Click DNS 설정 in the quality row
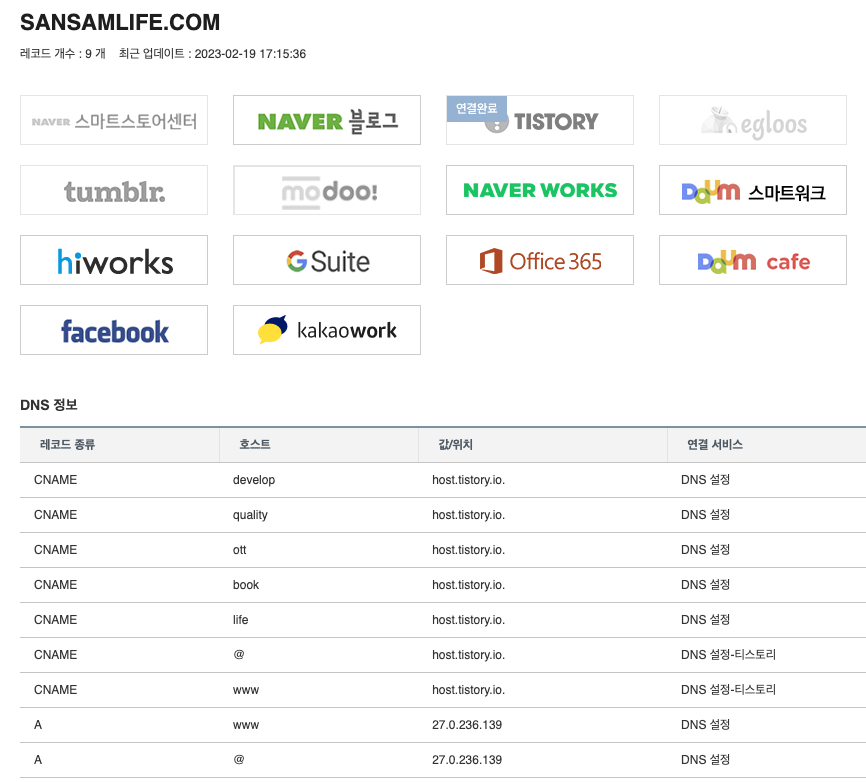The height and width of the screenshot is (782, 866). click(x=705, y=515)
